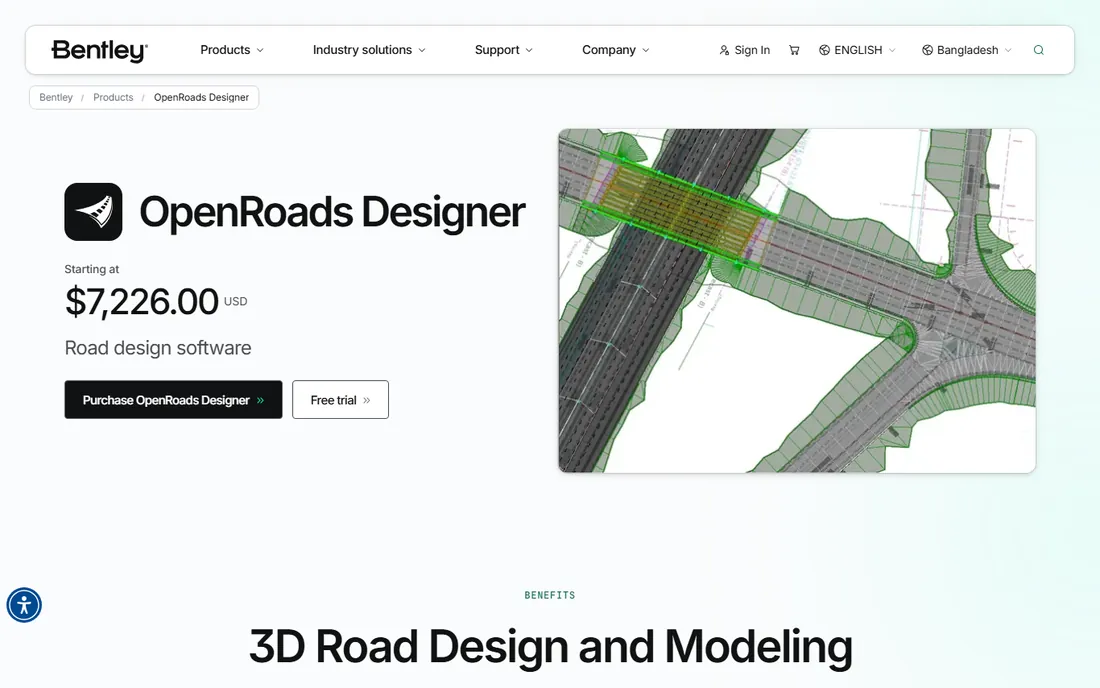Click the Sign In link
The width and height of the screenshot is (1100, 688).
(744, 50)
